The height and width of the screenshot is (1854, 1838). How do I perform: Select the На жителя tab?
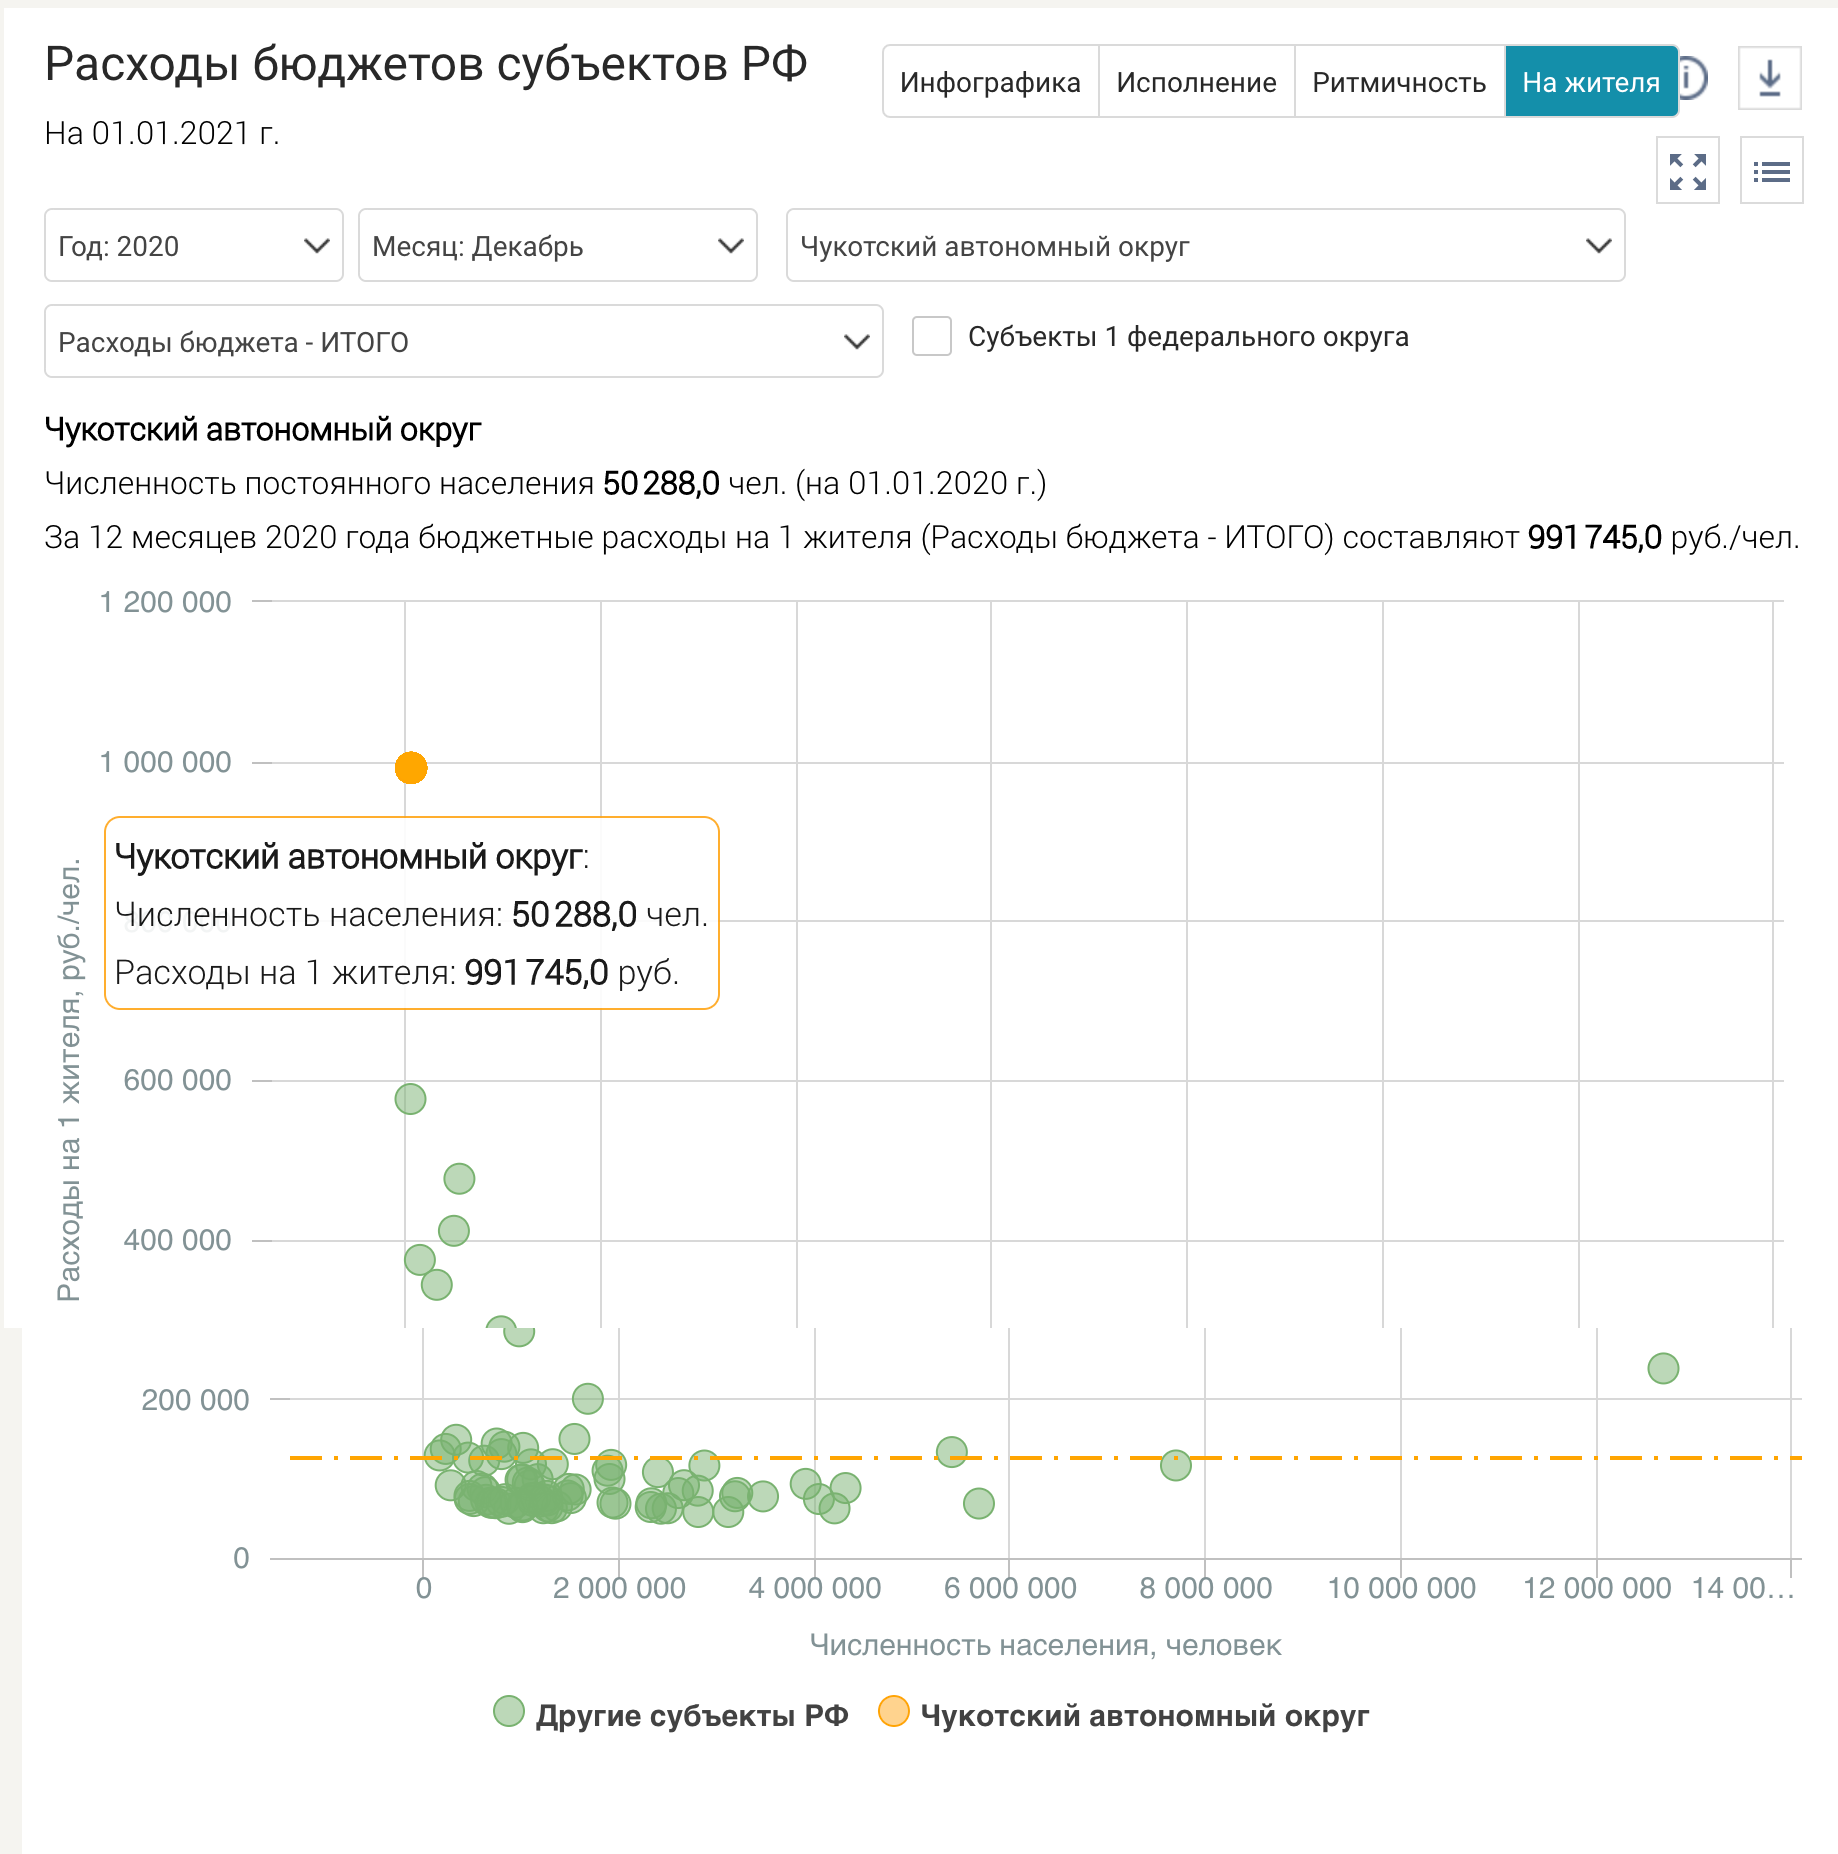[x=1591, y=82]
